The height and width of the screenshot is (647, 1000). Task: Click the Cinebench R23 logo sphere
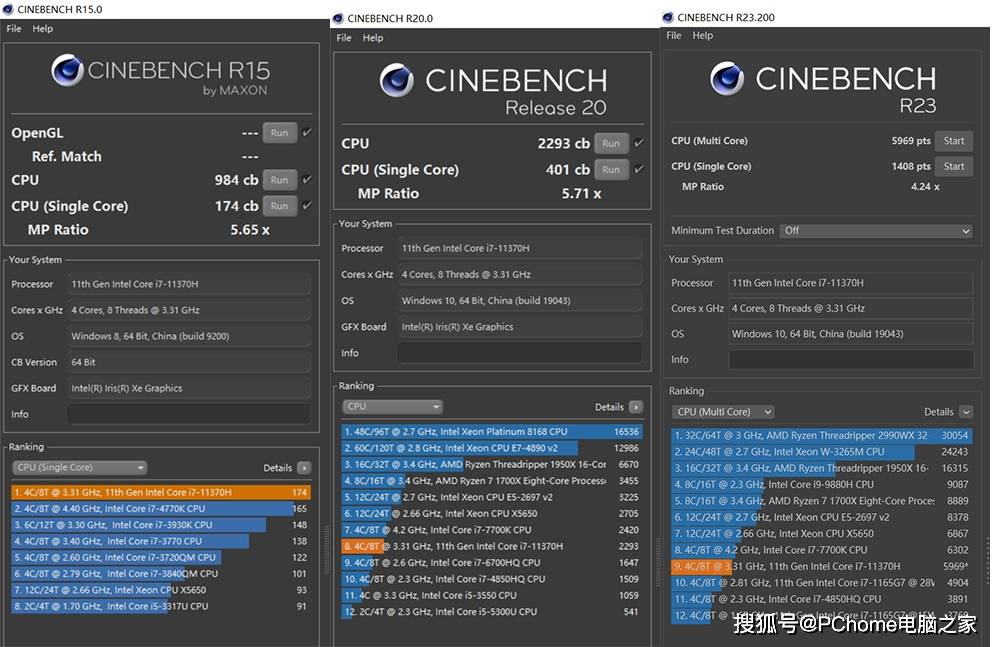tap(726, 78)
